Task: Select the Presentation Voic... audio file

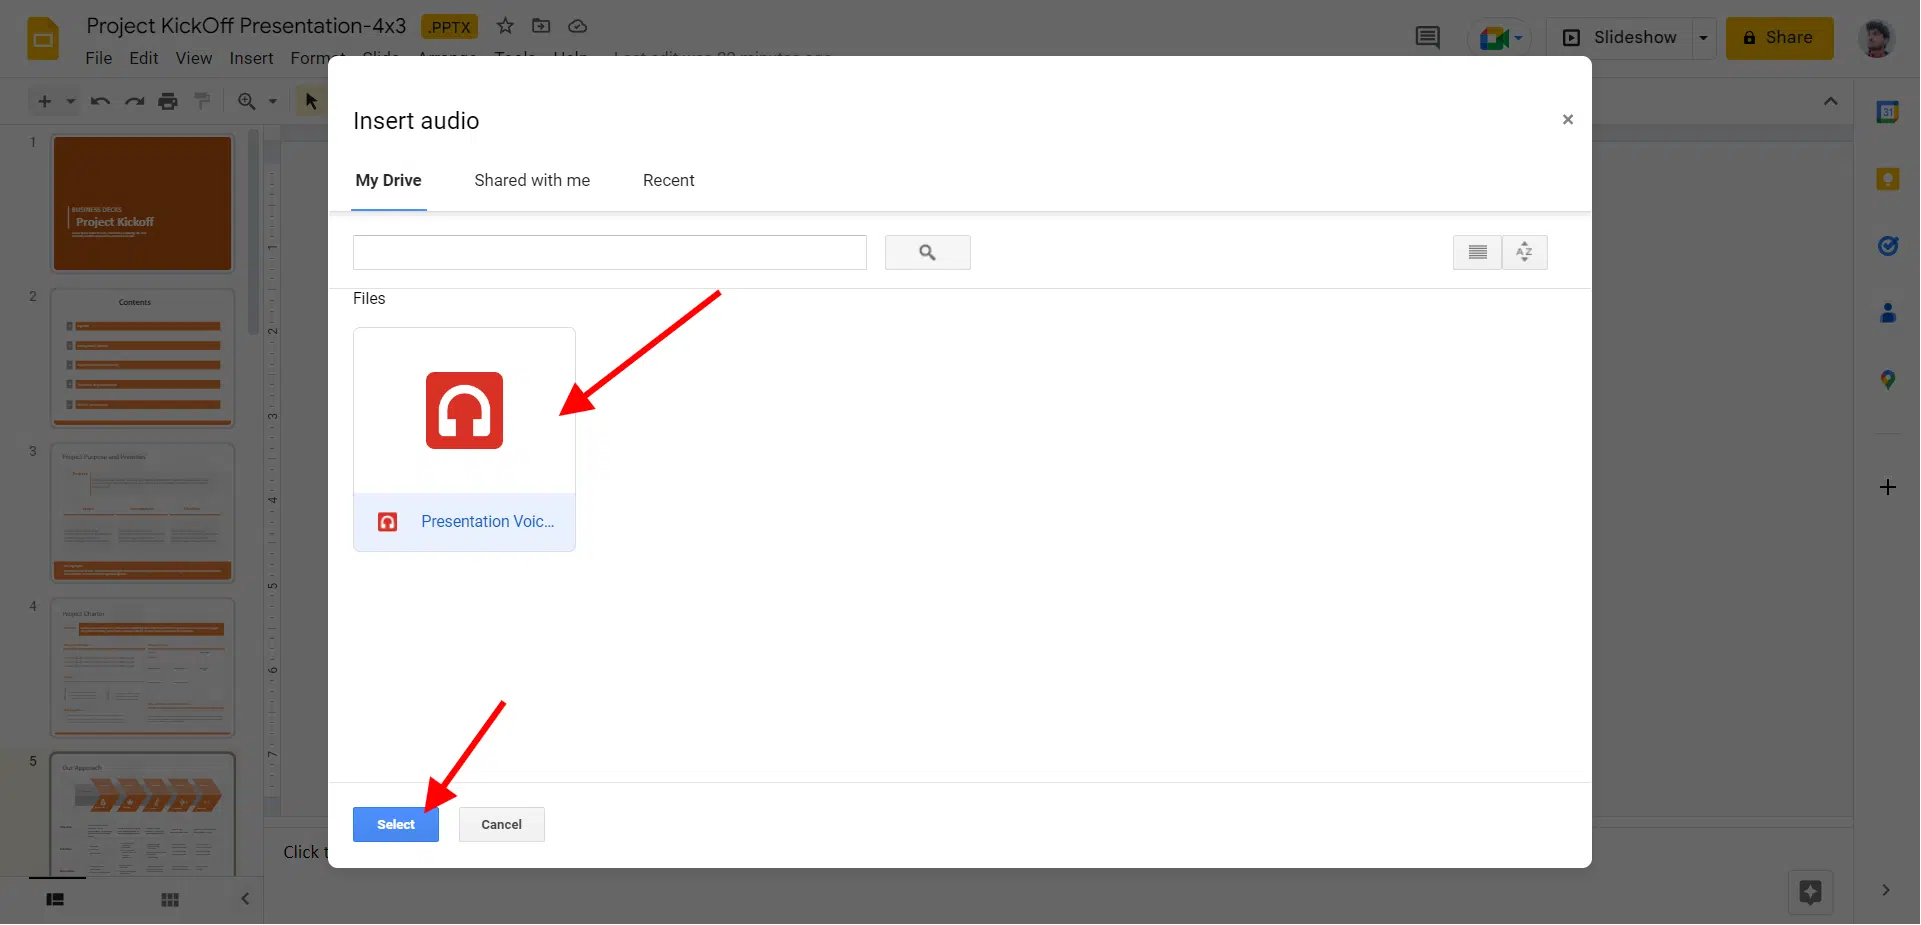Action: (464, 440)
